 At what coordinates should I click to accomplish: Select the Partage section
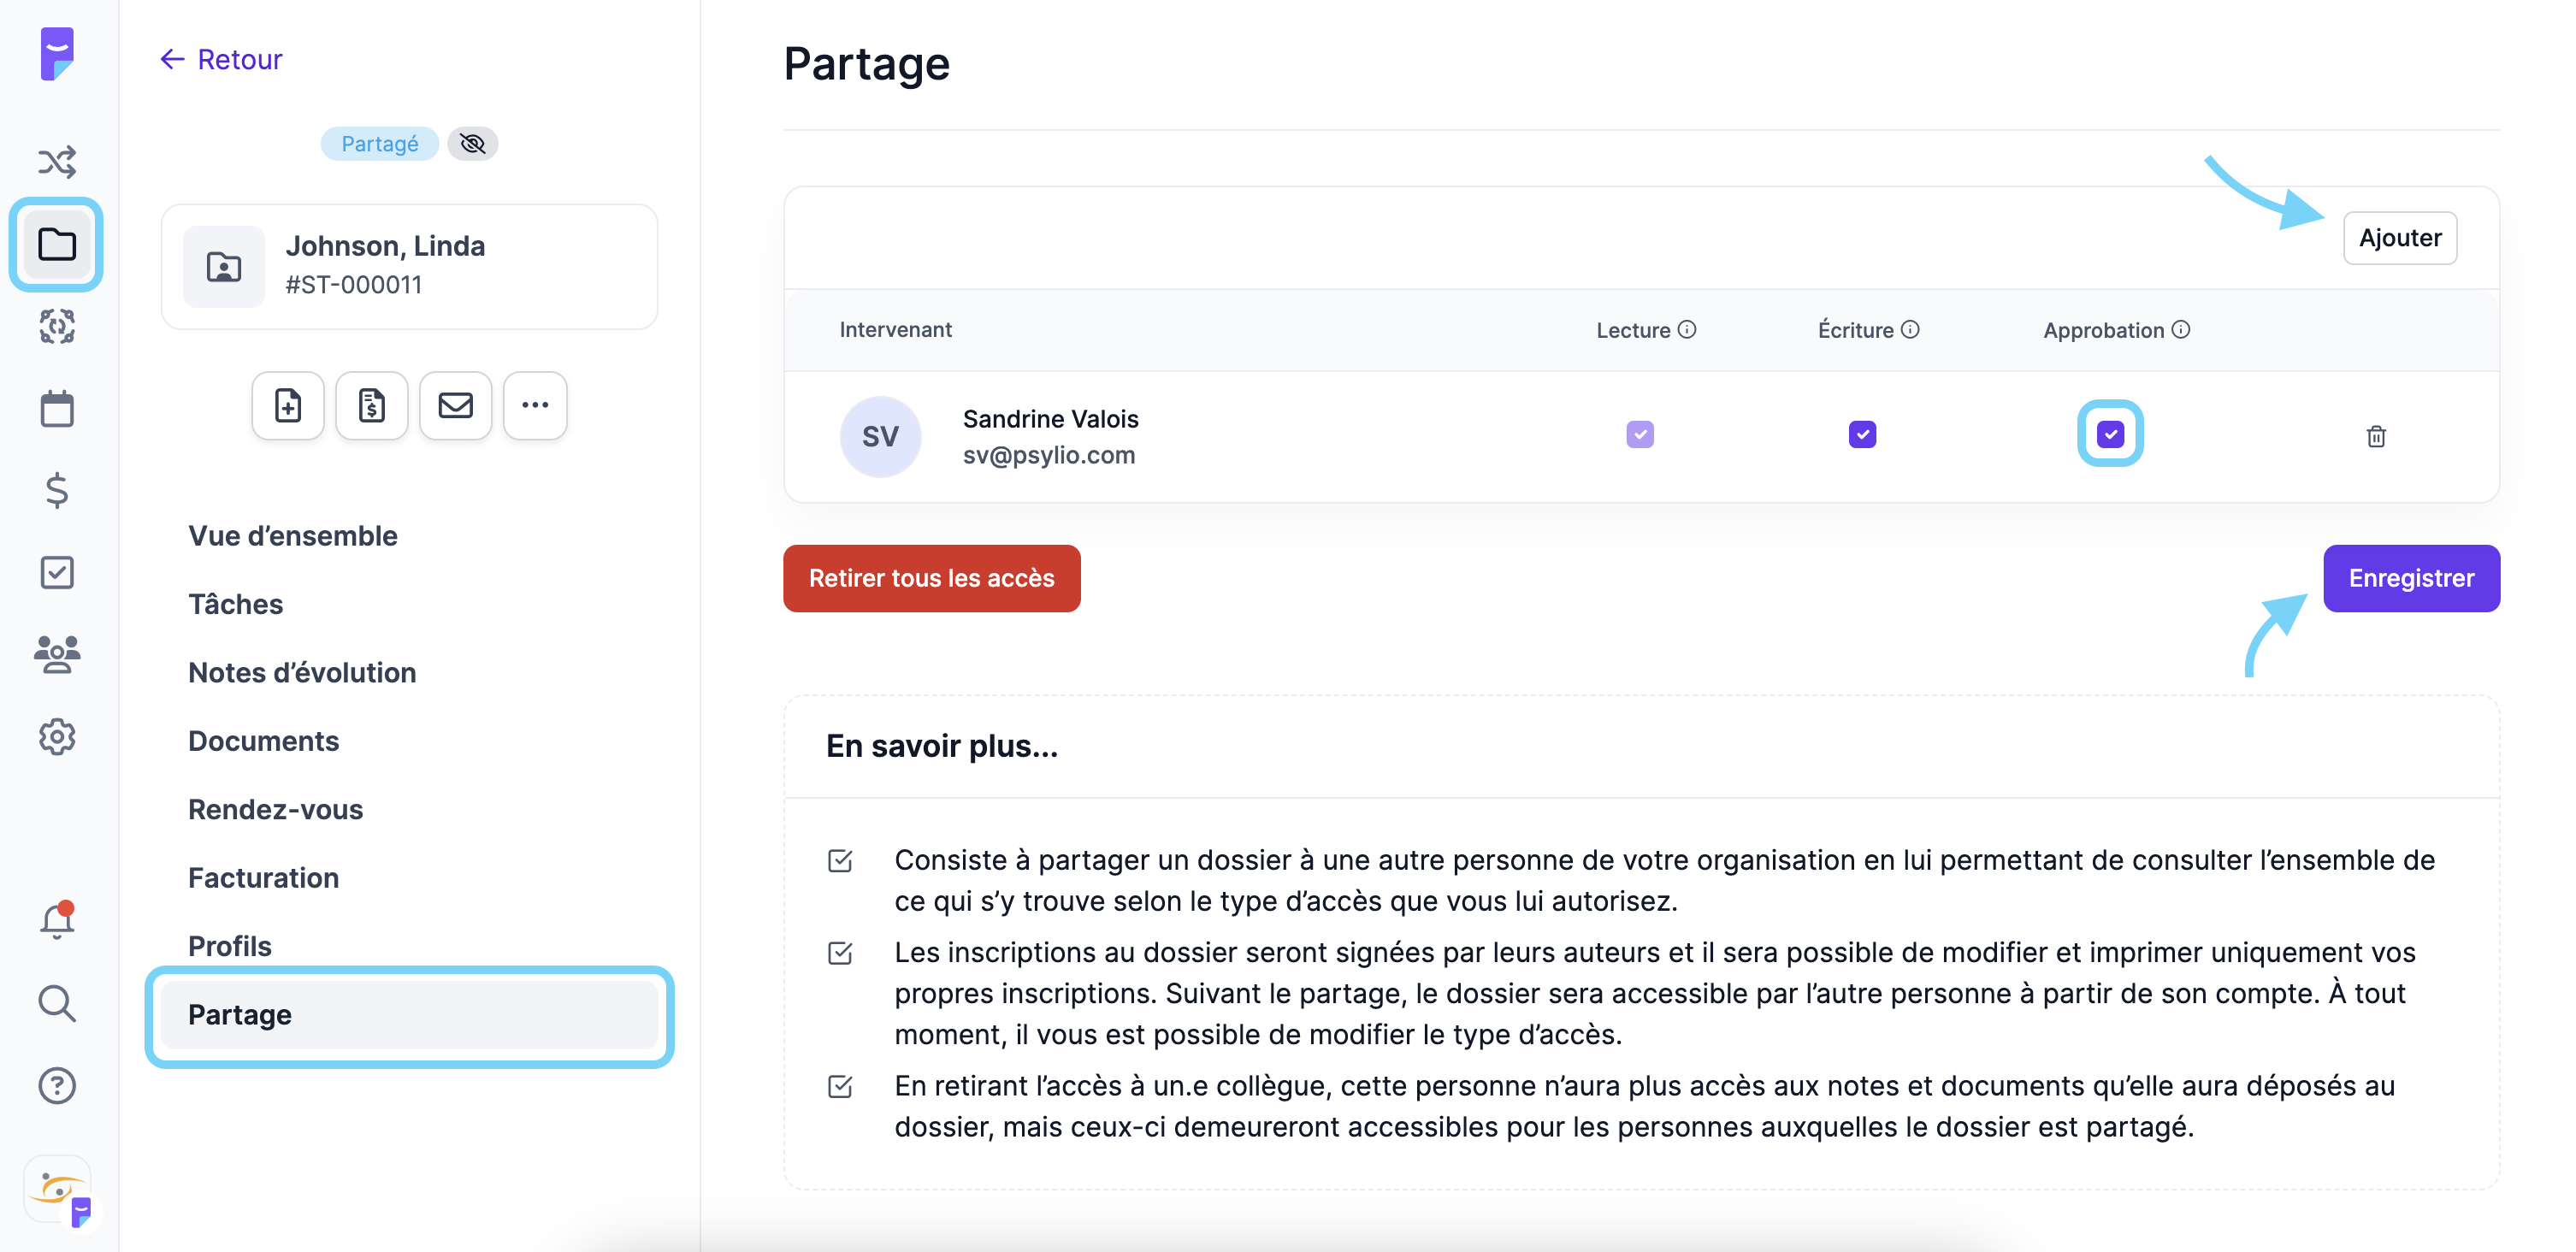[x=409, y=1014]
